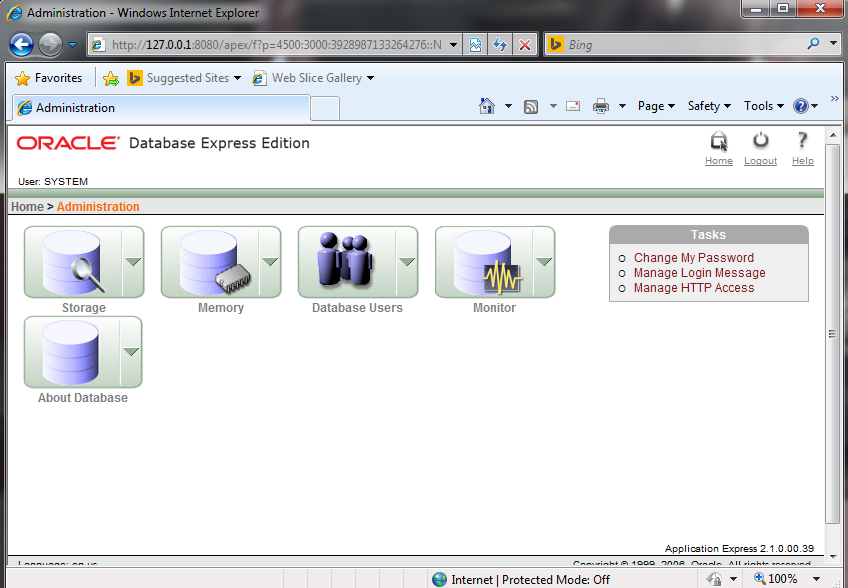Viewport: 848px width, 588px height.
Task: Expand the Storage icon dropdown arrow
Action: click(x=131, y=260)
